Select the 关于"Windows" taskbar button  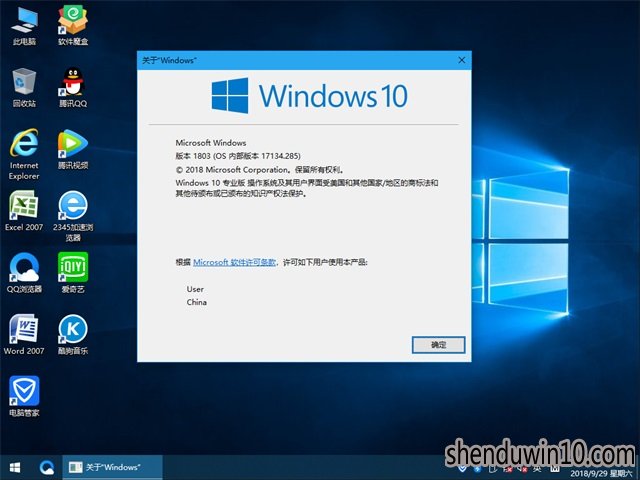pos(112,467)
